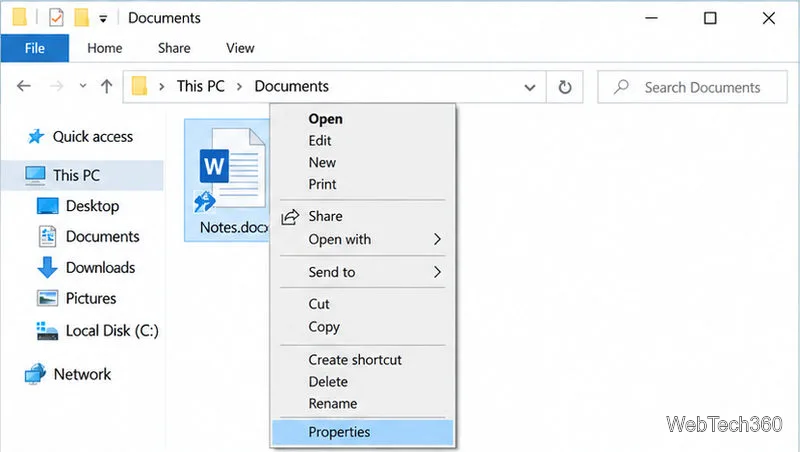Go up one folder level

106,86
